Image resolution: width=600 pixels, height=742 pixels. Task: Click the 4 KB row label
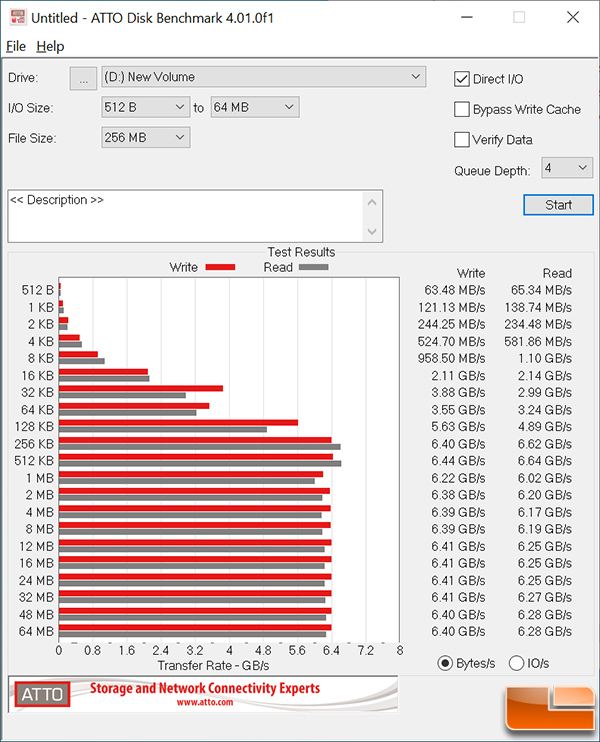[x=41, y=341]
